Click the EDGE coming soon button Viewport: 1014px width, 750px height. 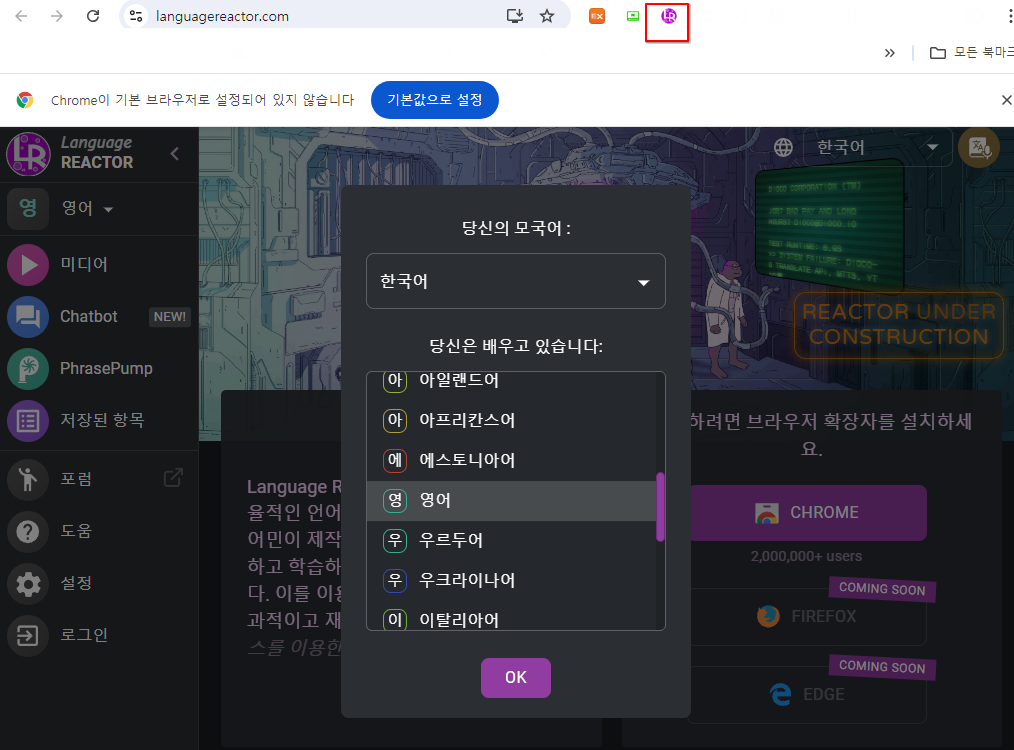point(806,694)
